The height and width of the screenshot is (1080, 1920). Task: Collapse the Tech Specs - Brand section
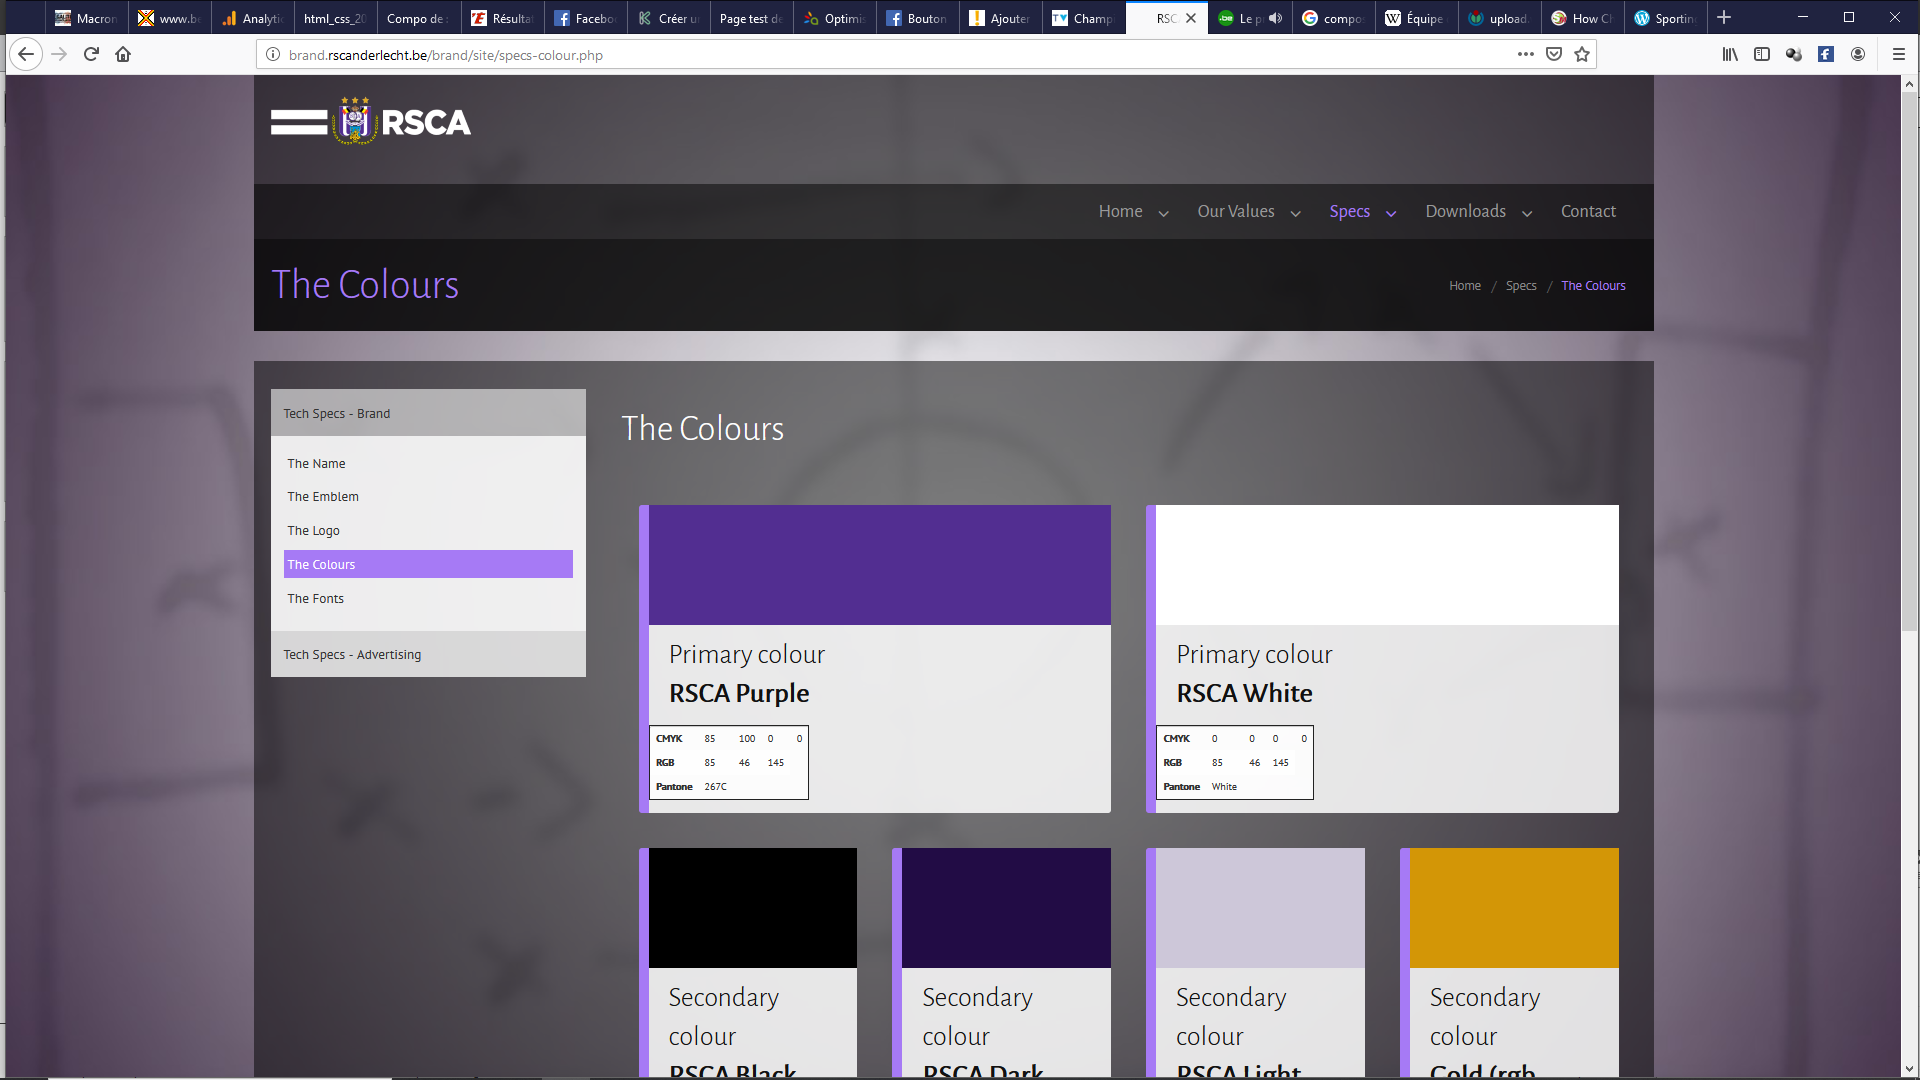coord(428,413)
